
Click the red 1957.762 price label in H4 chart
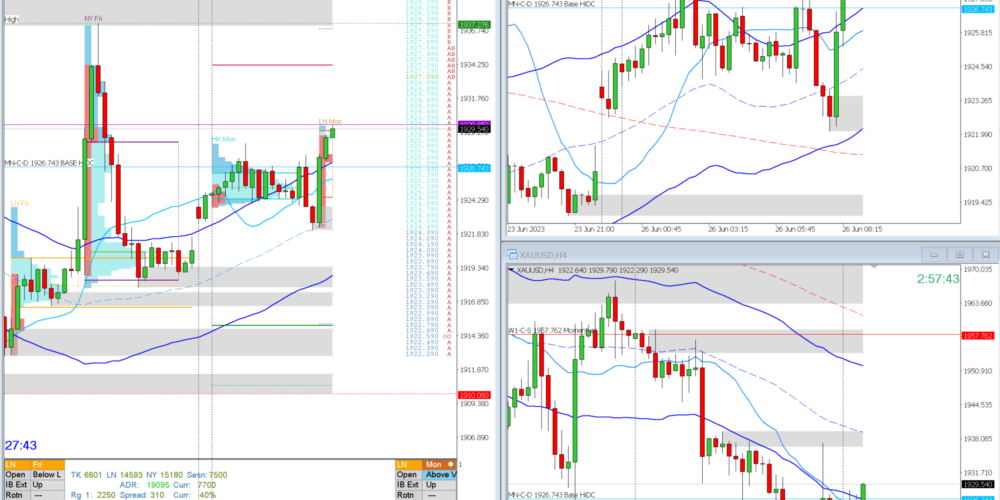tap(977, 335)
